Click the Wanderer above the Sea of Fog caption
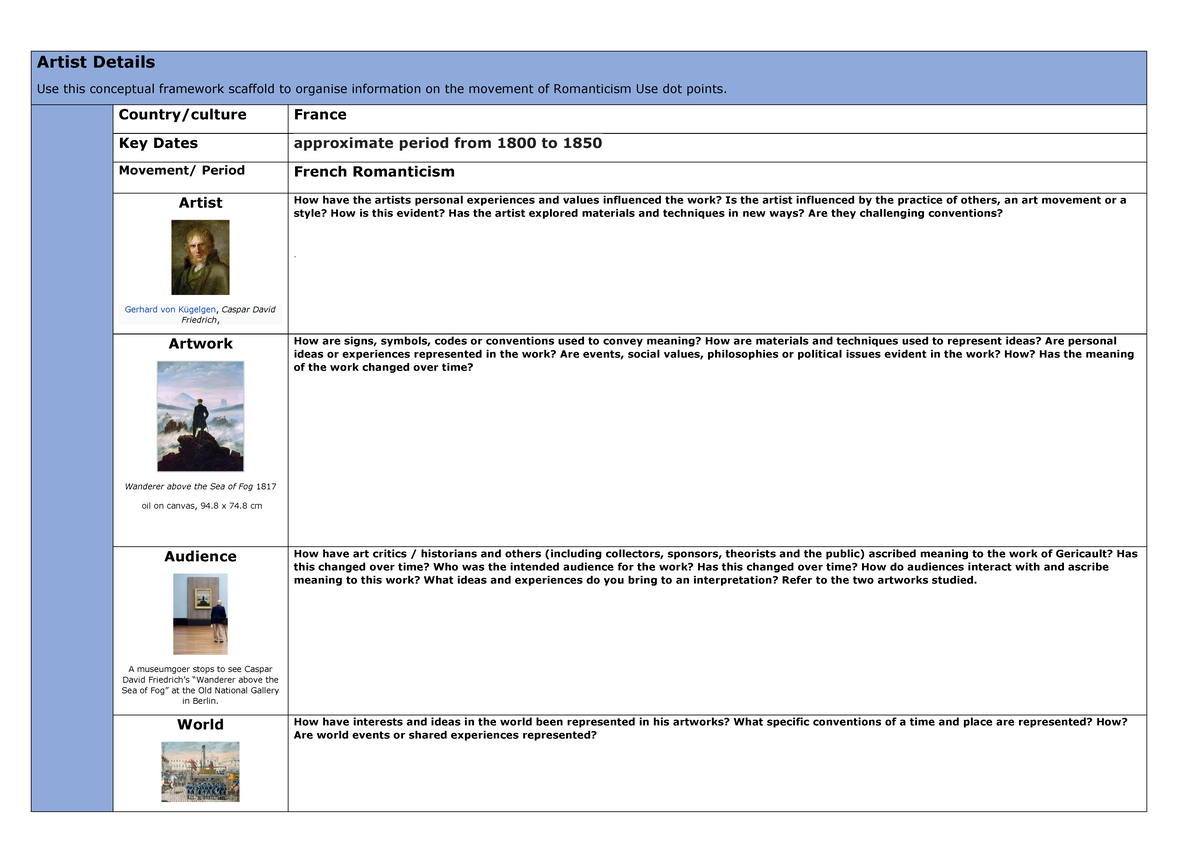This screenshot has height=849, width=1200. pyautogui.click(x=201, y=486)
